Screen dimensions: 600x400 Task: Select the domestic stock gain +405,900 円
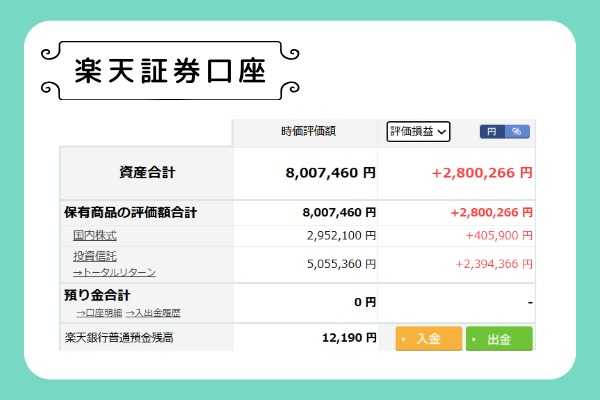click(499, 235)
